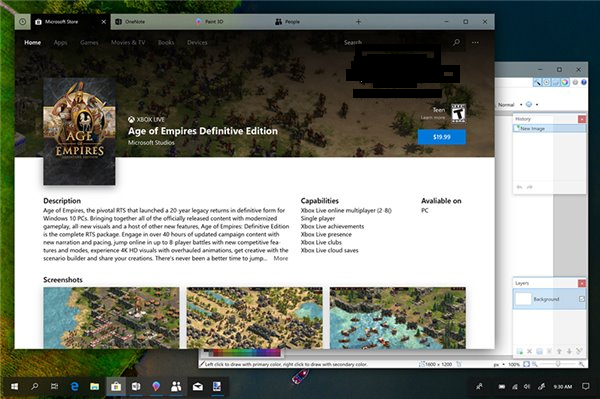The width and height of the screenshot is (600, 399).
Task: Click Microsoft Studios publisher link
Action: 151,143
